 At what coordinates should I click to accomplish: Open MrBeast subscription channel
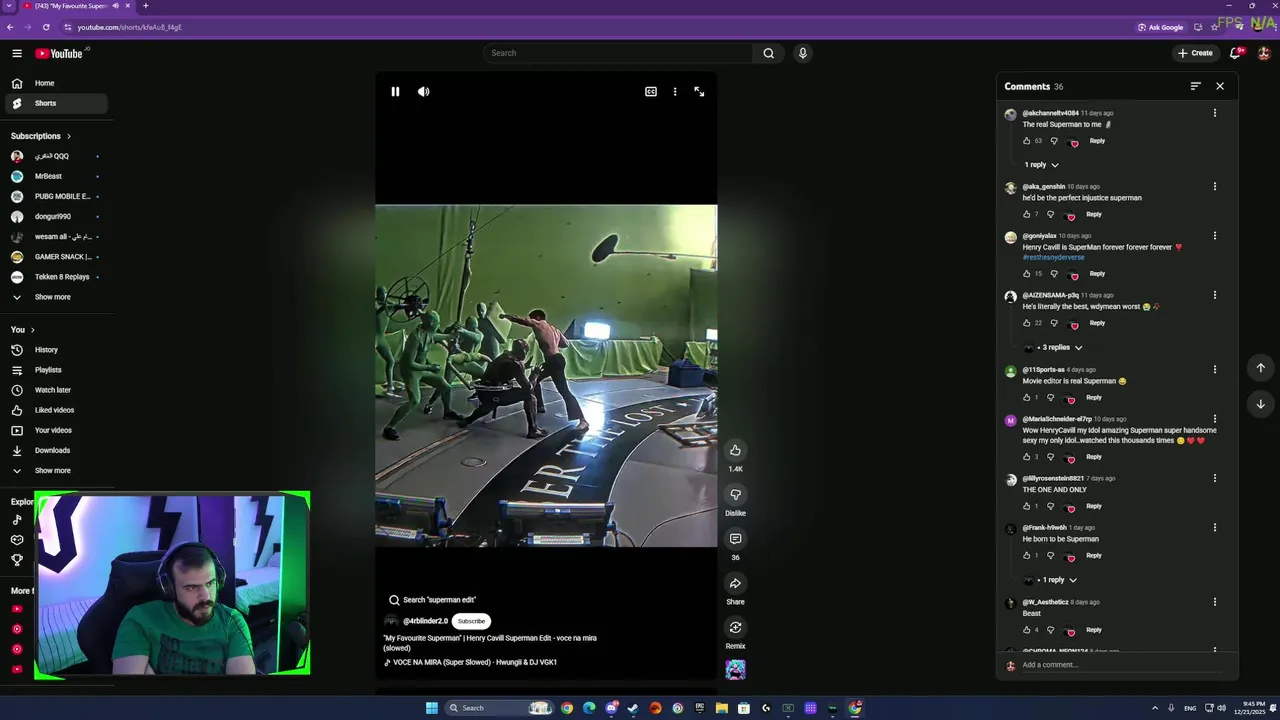point(56,176)
